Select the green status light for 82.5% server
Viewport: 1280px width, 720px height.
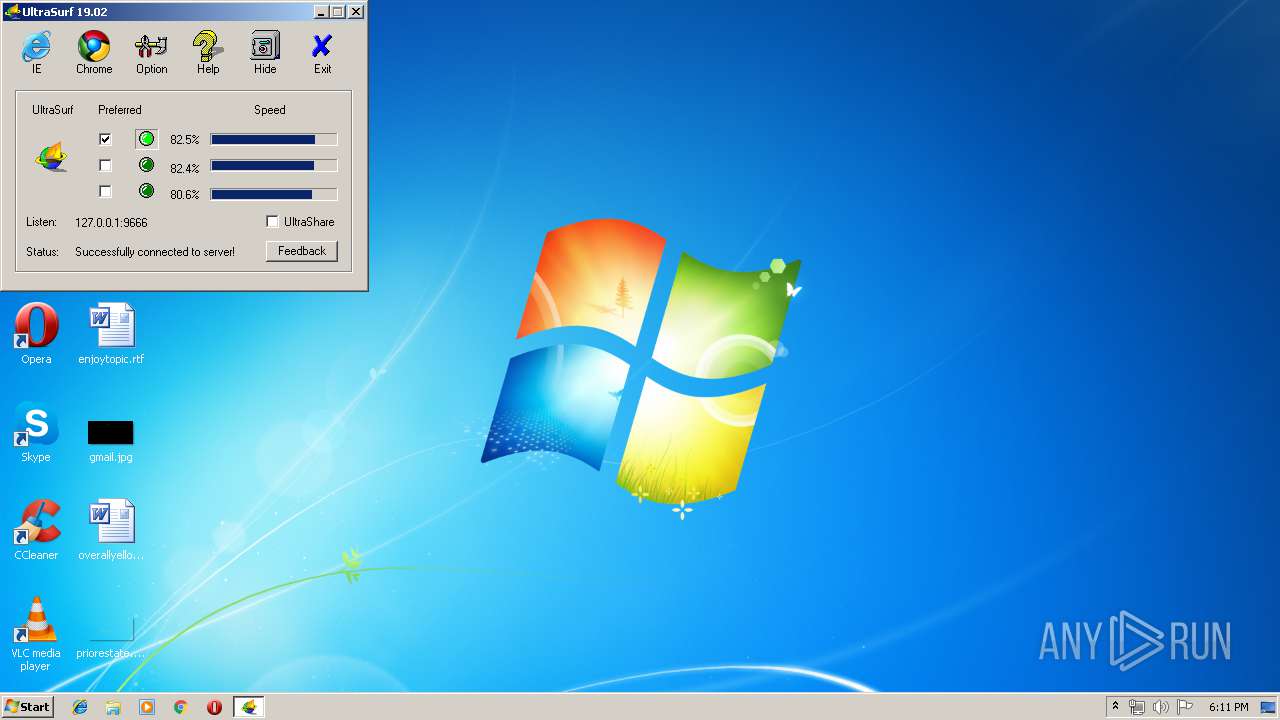coord(146,139)
